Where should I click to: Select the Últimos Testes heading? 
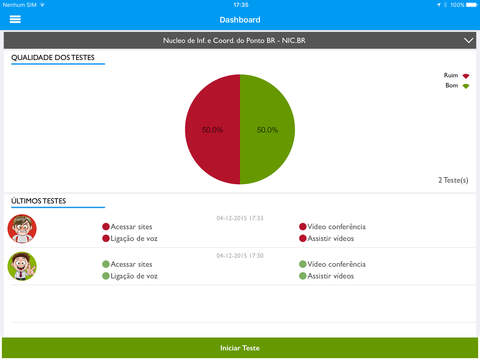pyautogui.click(x=39, y=201)
